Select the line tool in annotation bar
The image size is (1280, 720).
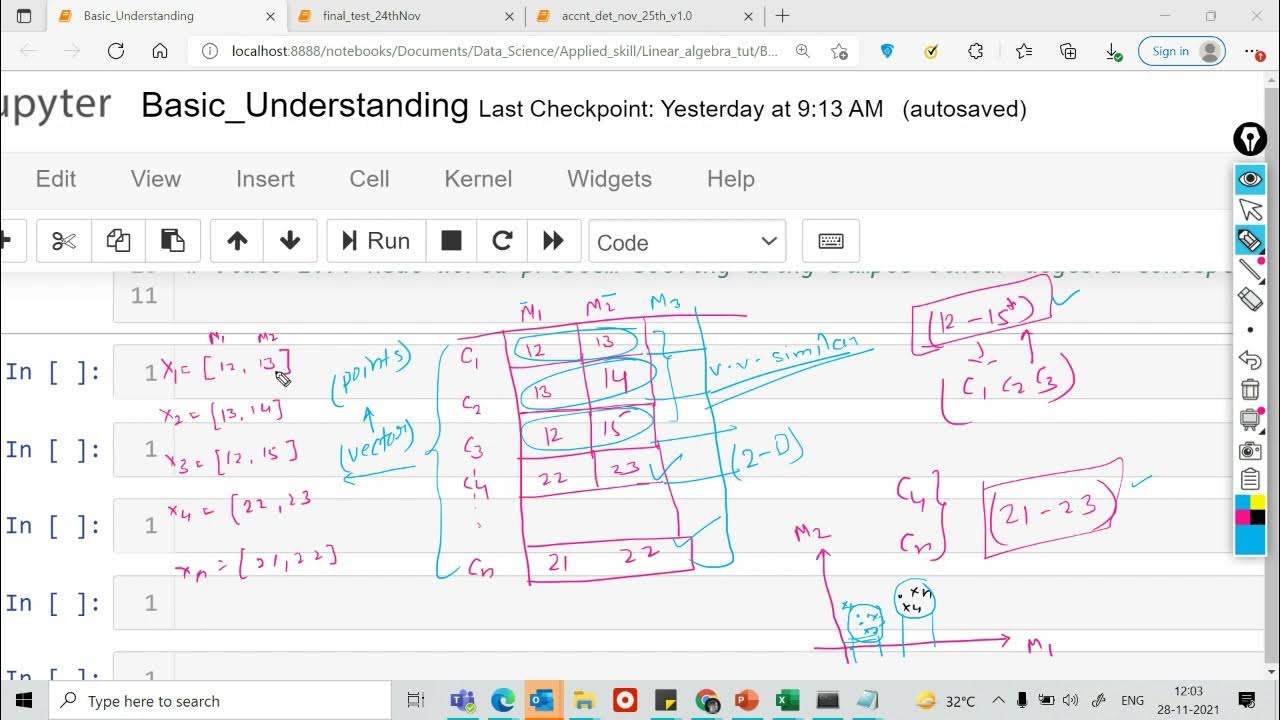tap(1250, 269)
